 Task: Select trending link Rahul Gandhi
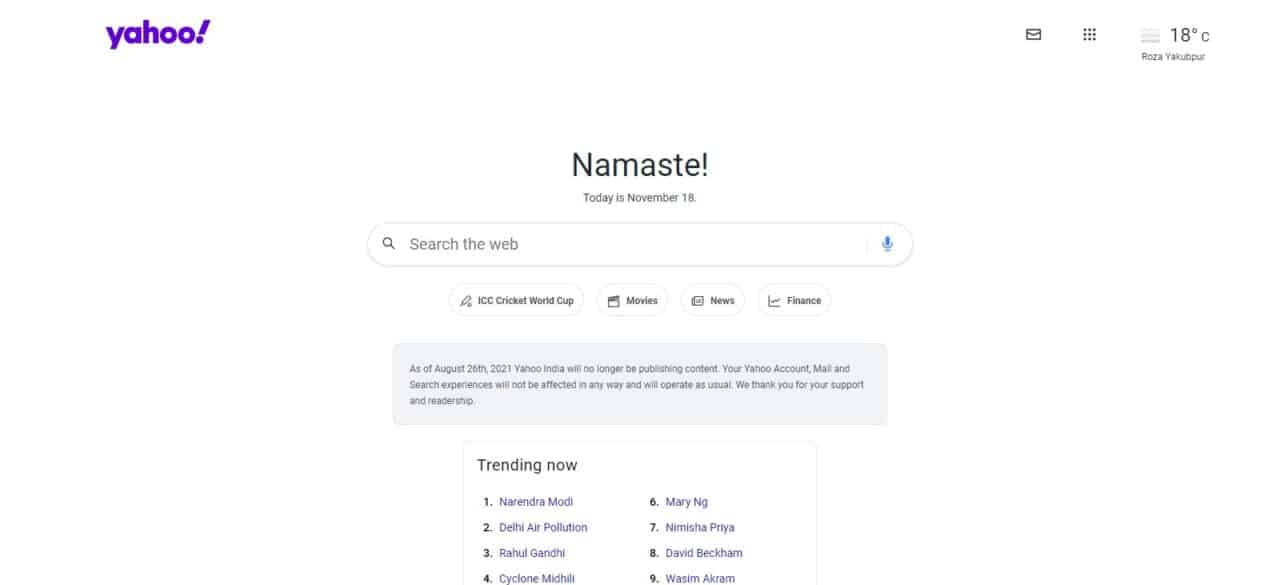[532, 553]
